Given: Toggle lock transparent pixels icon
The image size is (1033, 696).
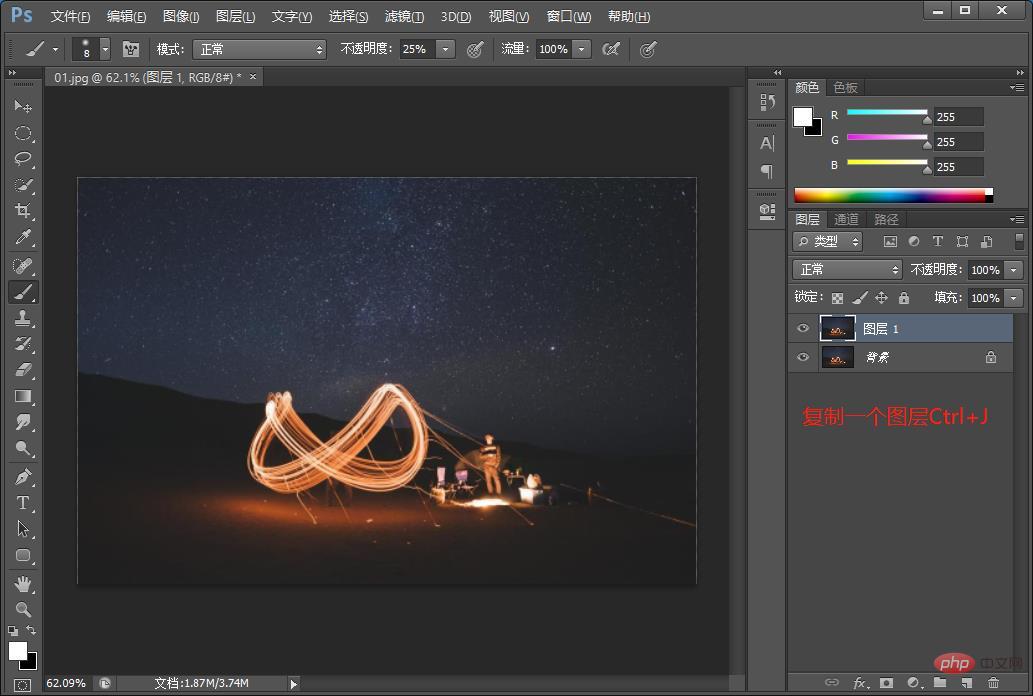Looking at the screenshot, I should click(x=837, y=298).
